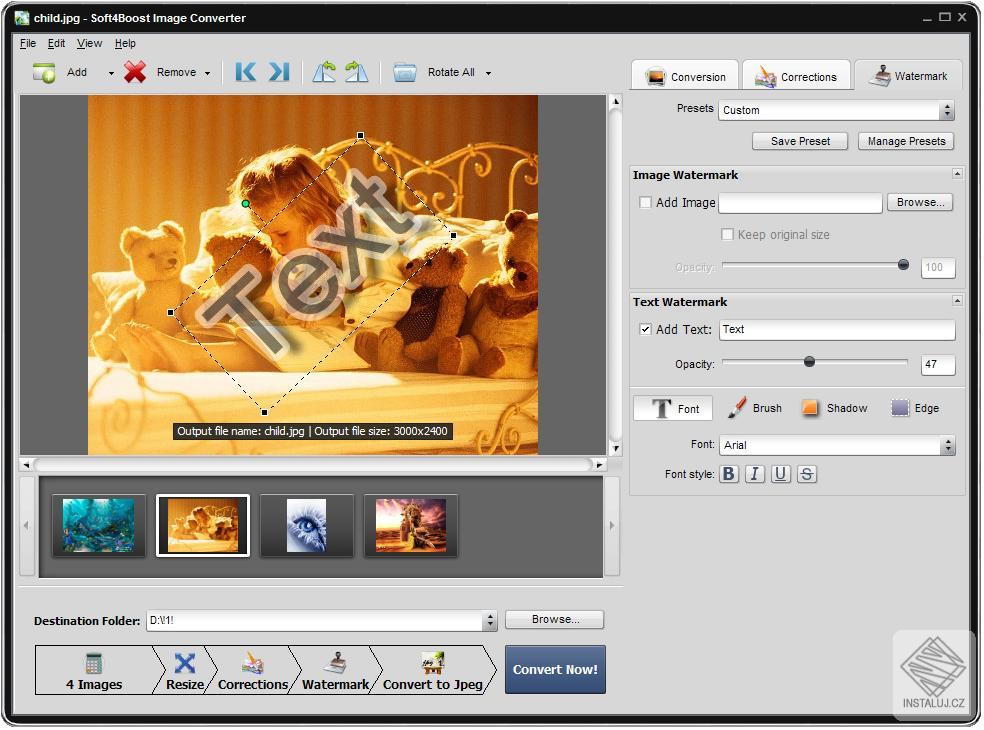Click the Shadow watermark option
Image resolution: width=984 pixels, height=730 pixels.
834,408
